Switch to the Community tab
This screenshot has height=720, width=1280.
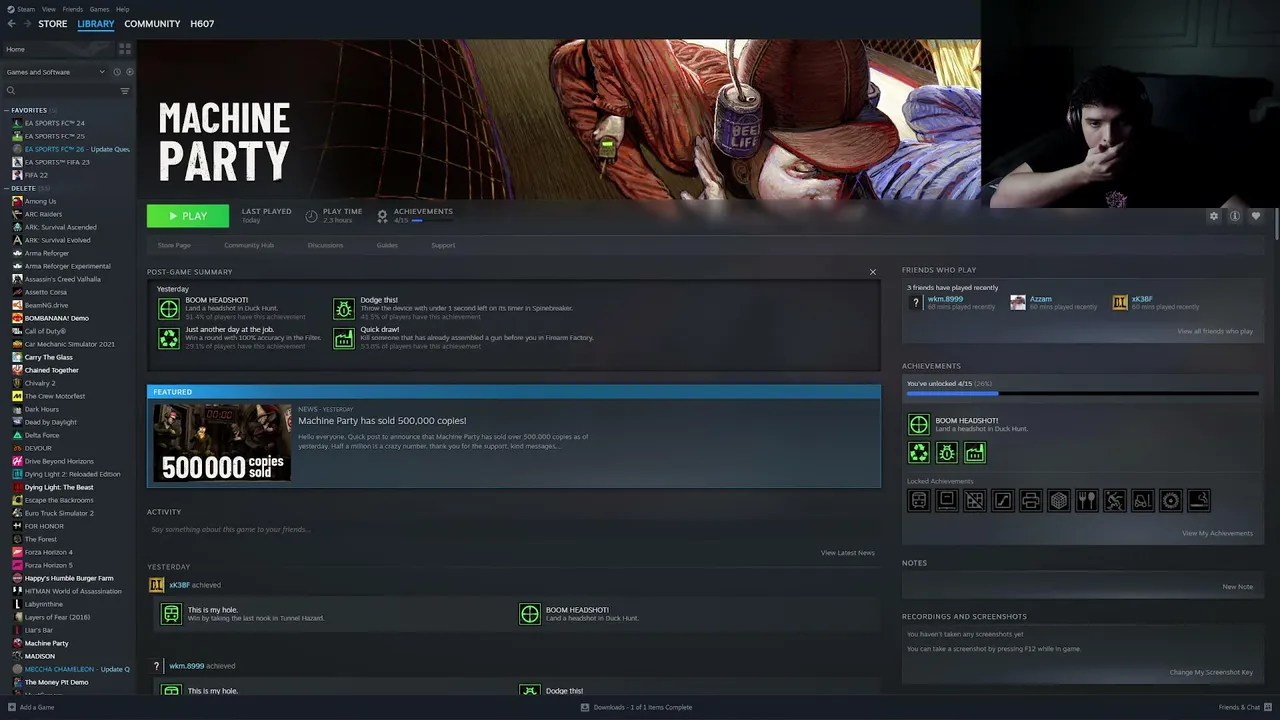152,24
